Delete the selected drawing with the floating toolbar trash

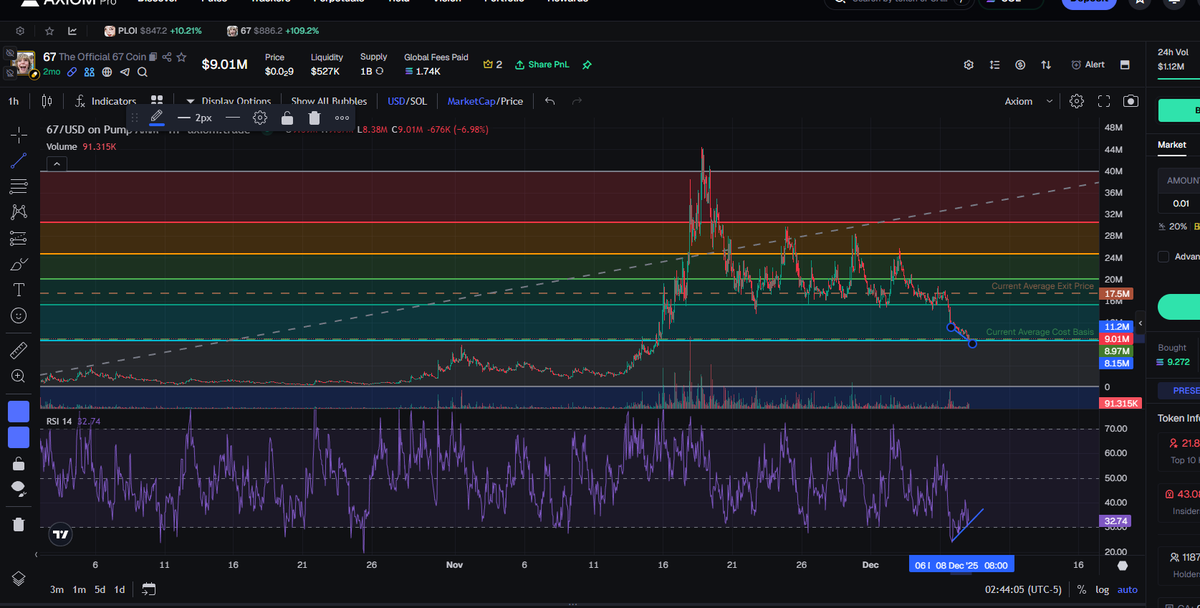tap(314, 118)
